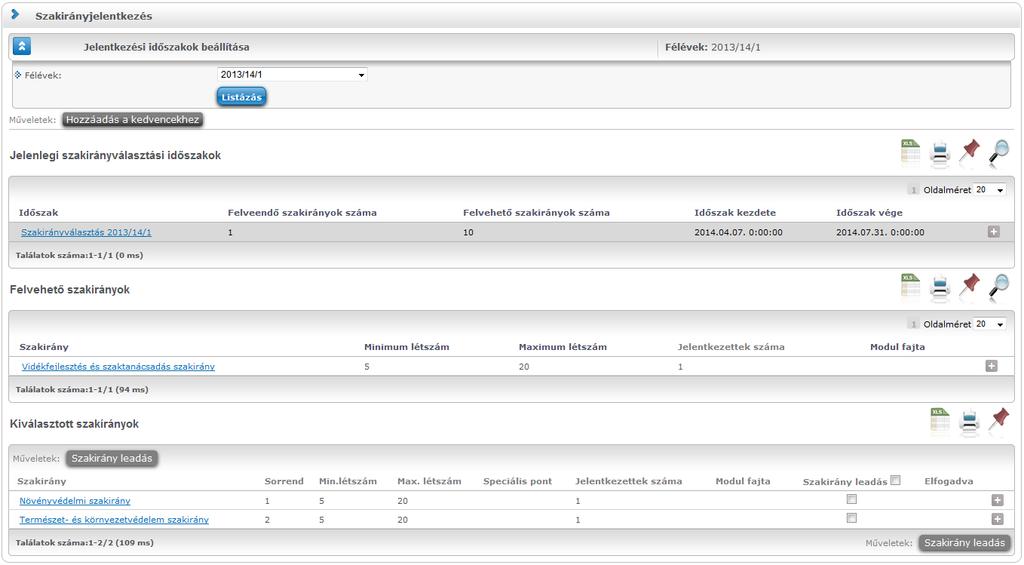
Task: Click page 1 indicator in Felvehető szakirányok table
Action: pyautogui.click(x=913, y=324)
